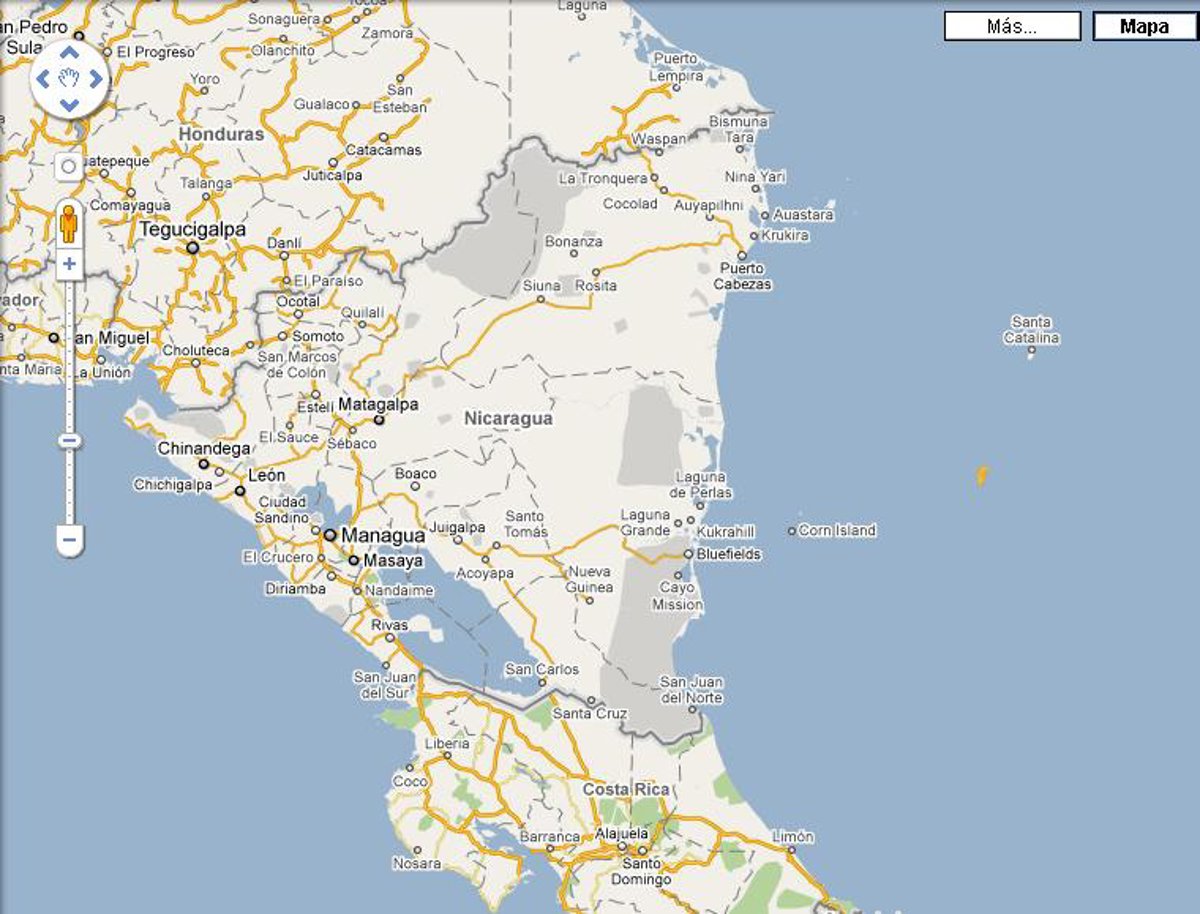Click the zoom in plus button
The width and height of the screenshot is (1200, 914).
click(x=69, y=264)
